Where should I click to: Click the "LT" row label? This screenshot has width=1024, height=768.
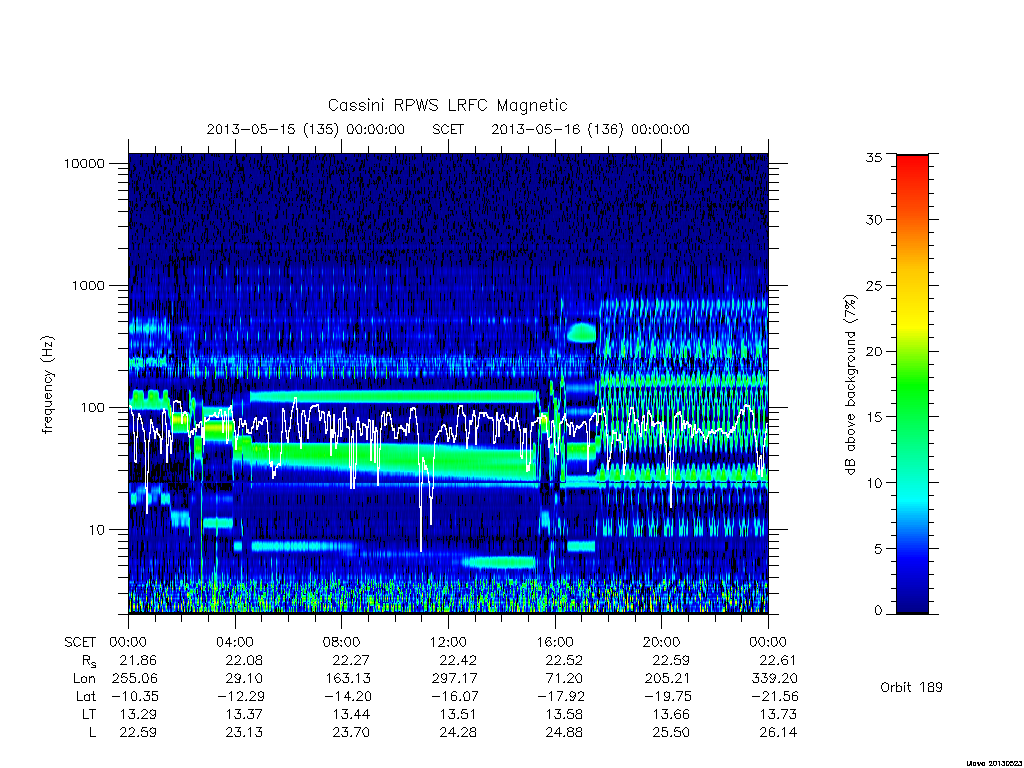point(89,714)
